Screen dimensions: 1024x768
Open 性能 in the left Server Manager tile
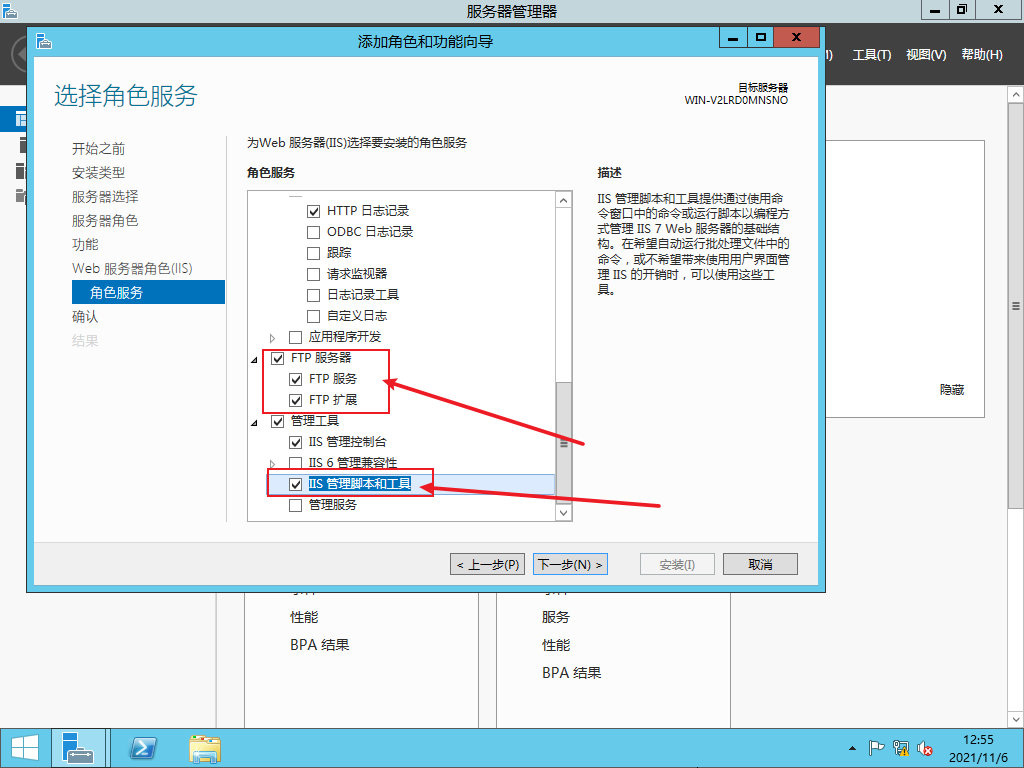point(304,617)
